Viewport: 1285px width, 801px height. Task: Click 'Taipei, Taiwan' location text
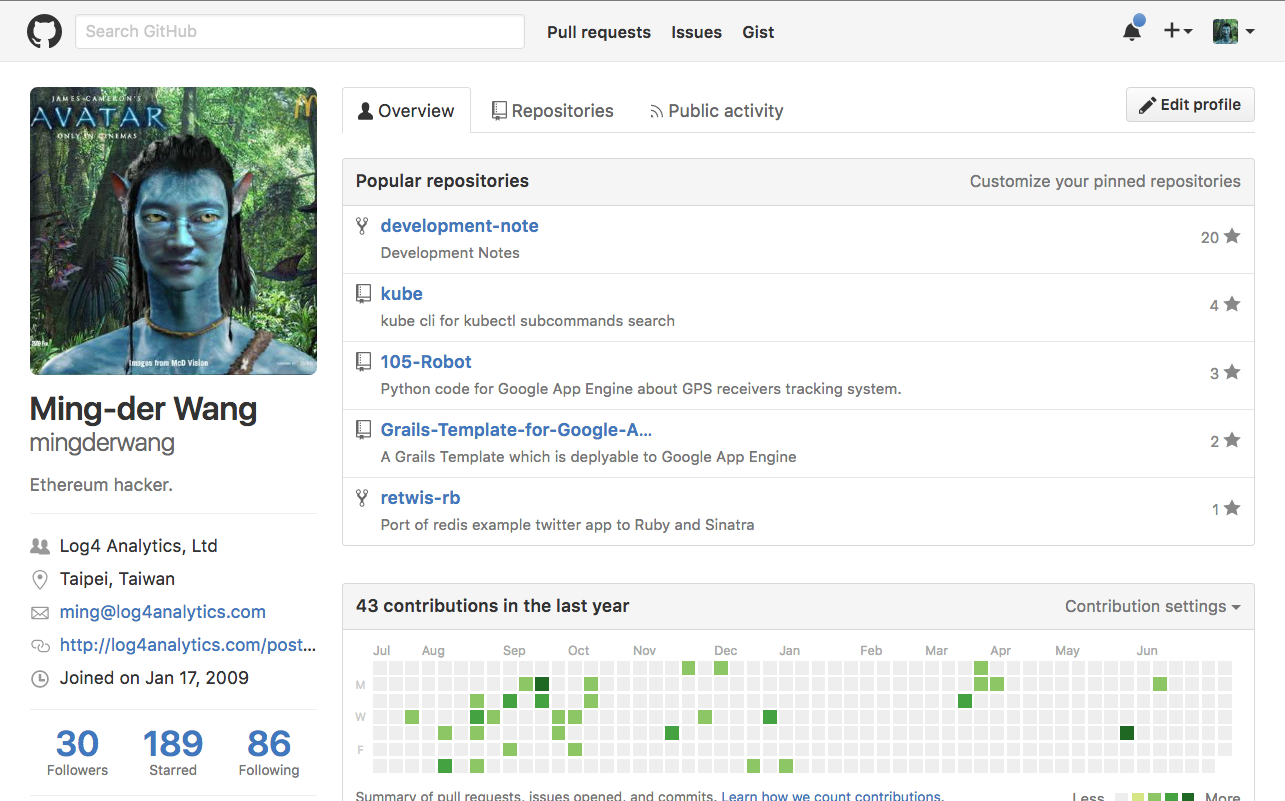[117, 579]
